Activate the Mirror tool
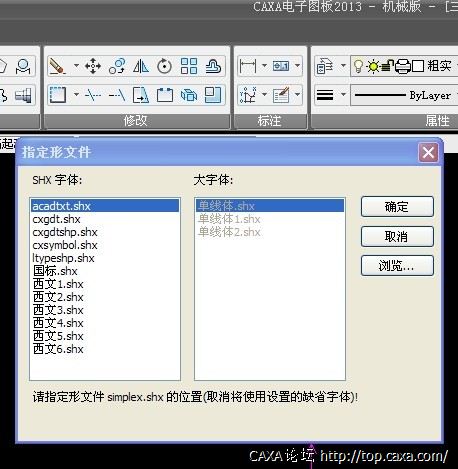 pyautogui.click(x=141, y=66)
